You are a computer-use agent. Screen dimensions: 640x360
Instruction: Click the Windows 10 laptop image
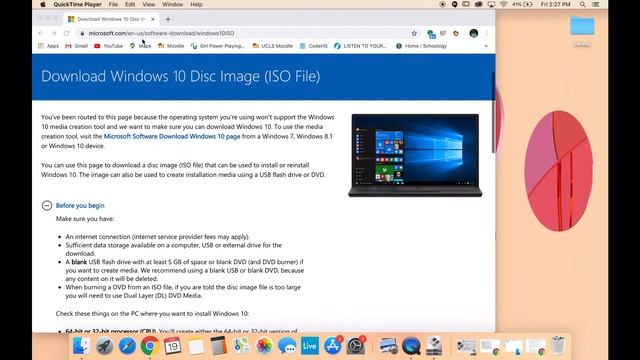pos(415,156)
